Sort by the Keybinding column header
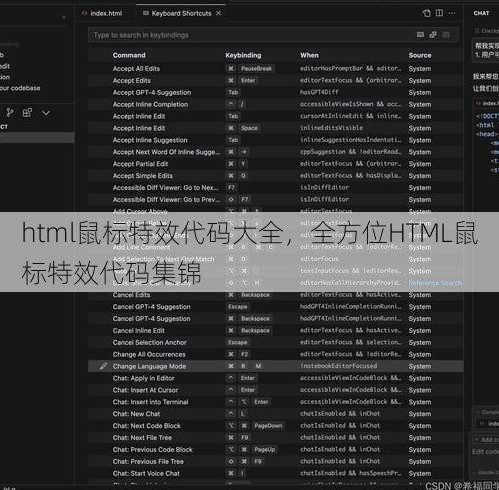 243,55
